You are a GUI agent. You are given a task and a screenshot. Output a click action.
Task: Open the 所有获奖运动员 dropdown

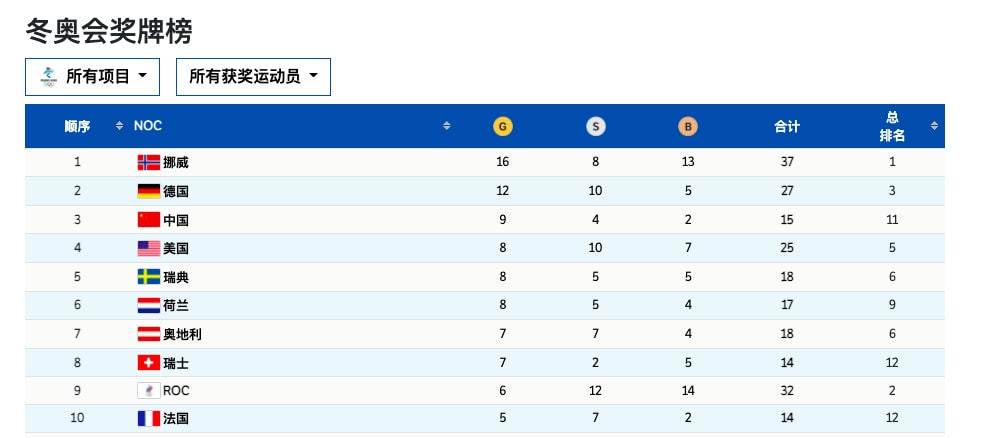[253, 76]
